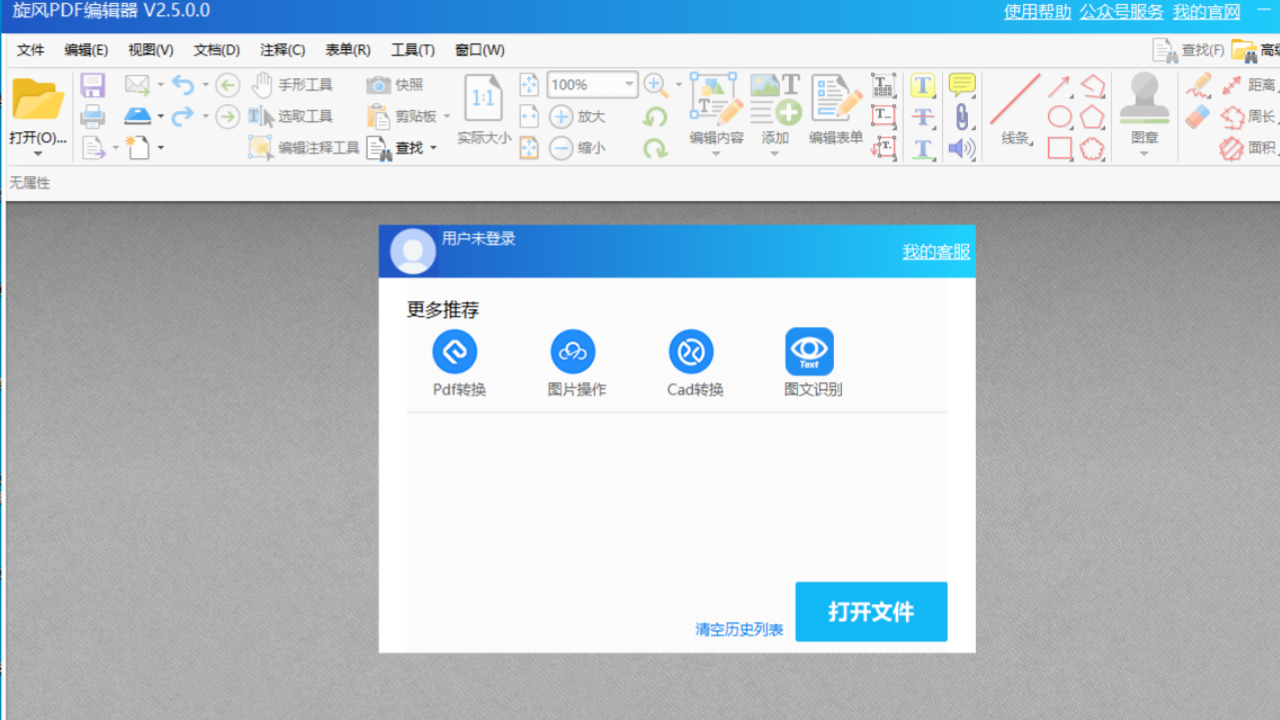Click the Save floppy disk icon
Screen dimensions: 1280x720
pyautogui.click(x=93, y=85)
